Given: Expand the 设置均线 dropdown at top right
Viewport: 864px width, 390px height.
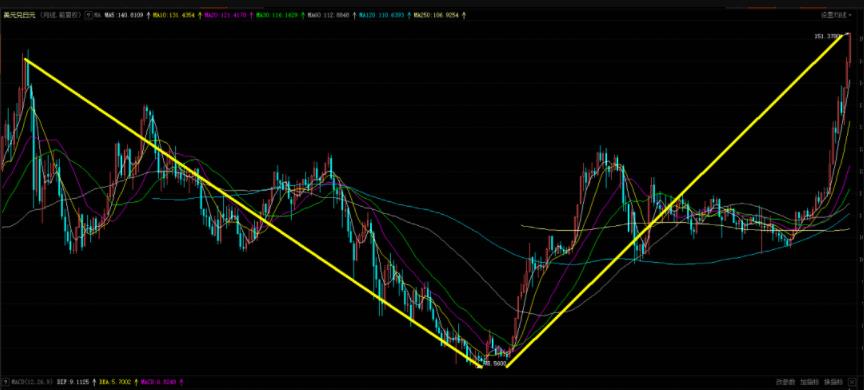Looking at the screenshot, I should tap(833, 15).
